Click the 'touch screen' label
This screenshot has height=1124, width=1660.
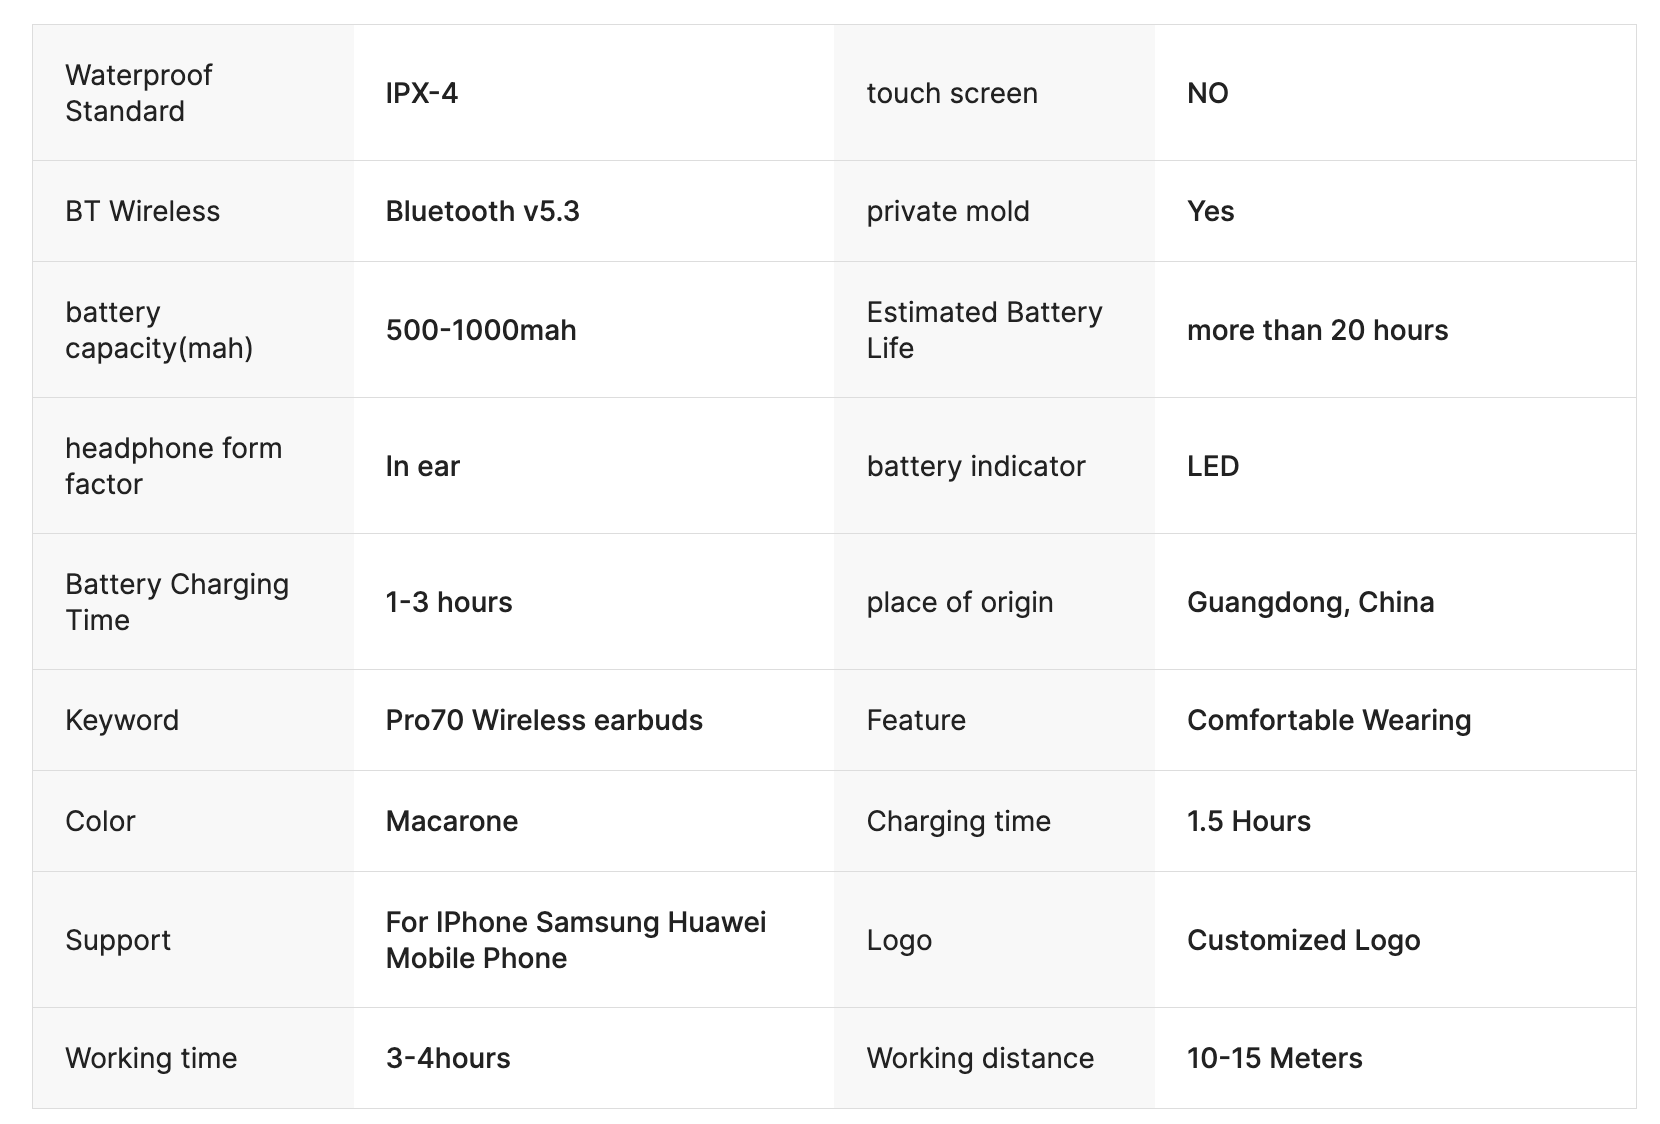click(x=952, y=93)
